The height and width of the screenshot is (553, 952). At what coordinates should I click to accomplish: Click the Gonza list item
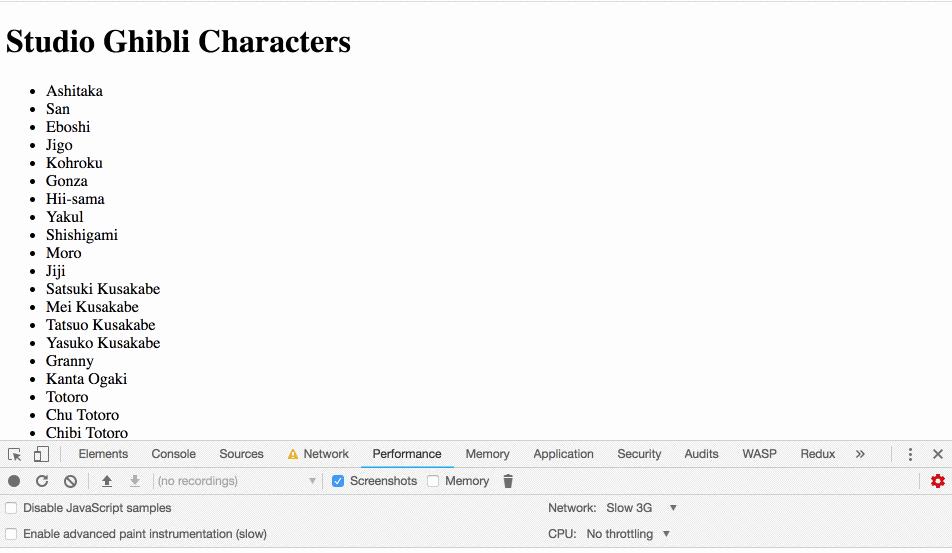pos(67,181)
